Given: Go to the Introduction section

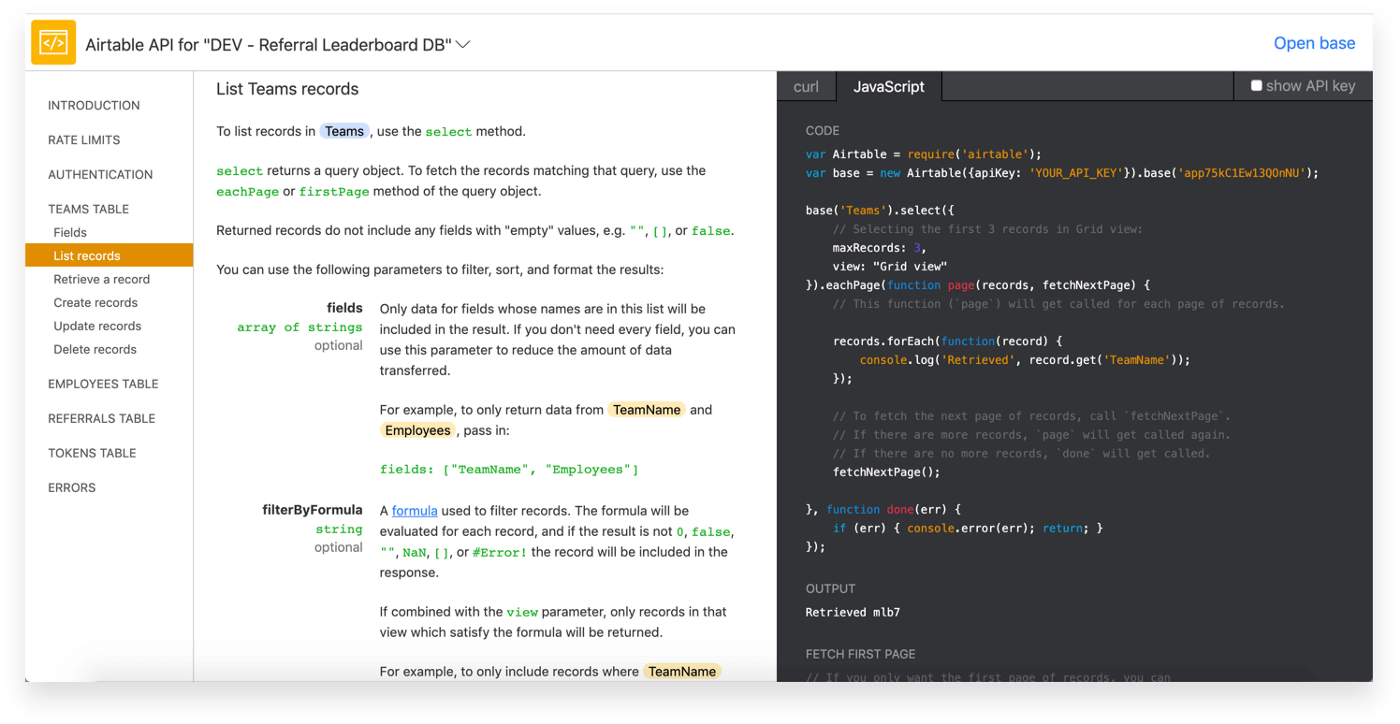Looking at the screenshot, I should [x=94, y=105].
